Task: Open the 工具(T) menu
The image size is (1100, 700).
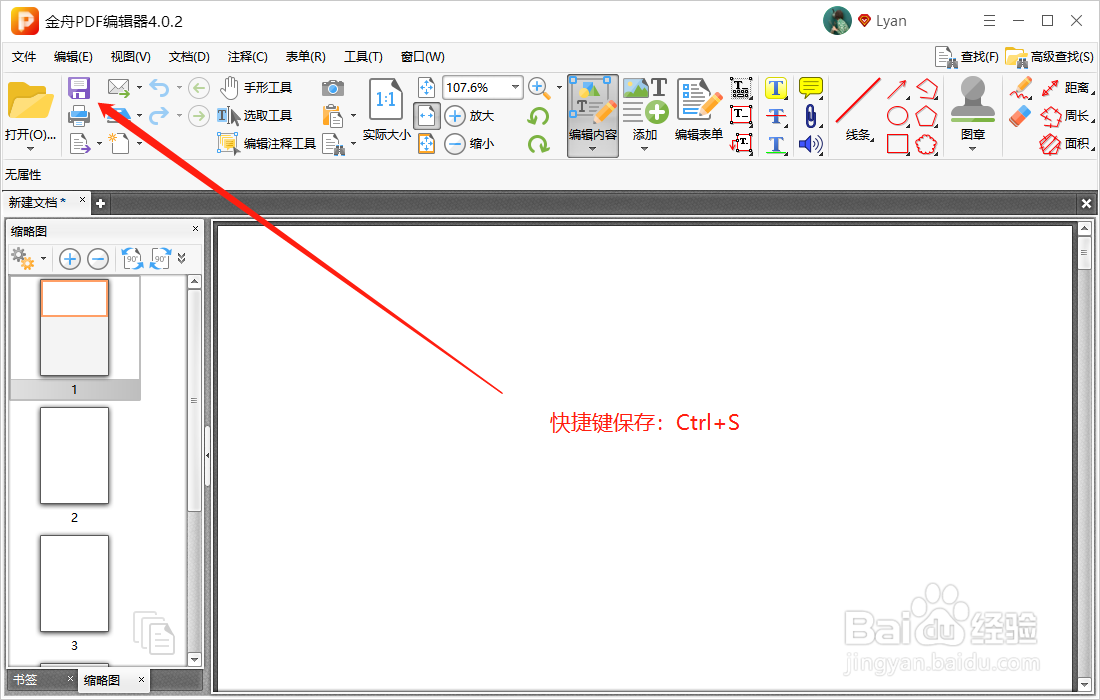Action: (x=363, y=57)
